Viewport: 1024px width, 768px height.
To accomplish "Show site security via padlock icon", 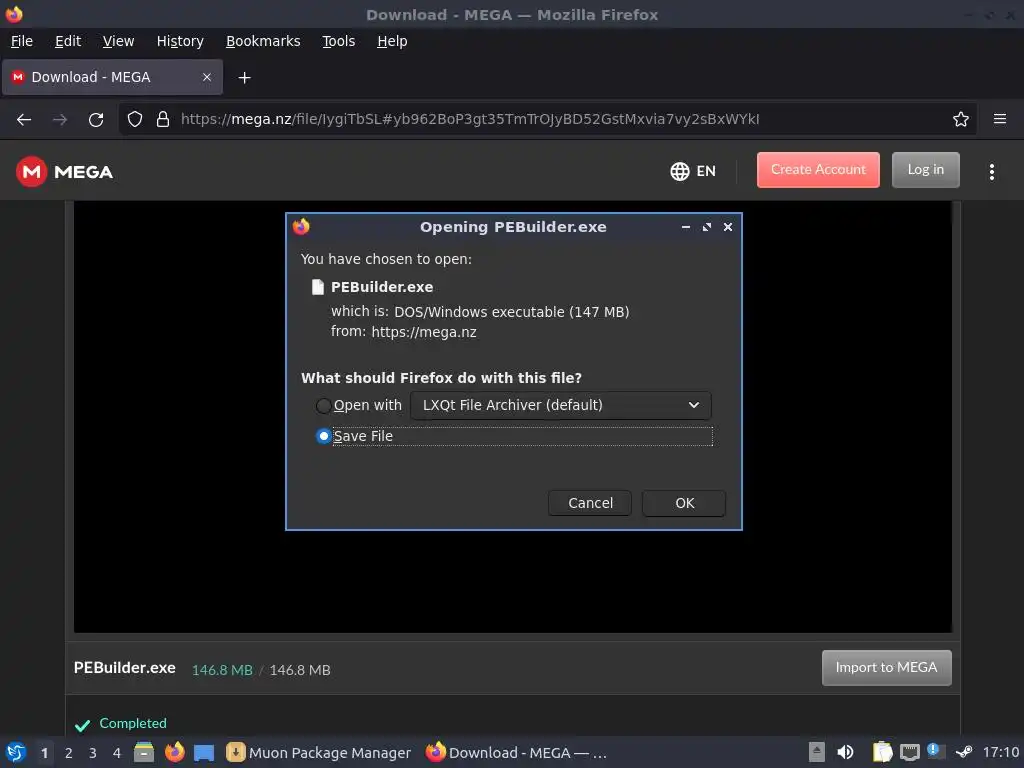I will point(163,120).
